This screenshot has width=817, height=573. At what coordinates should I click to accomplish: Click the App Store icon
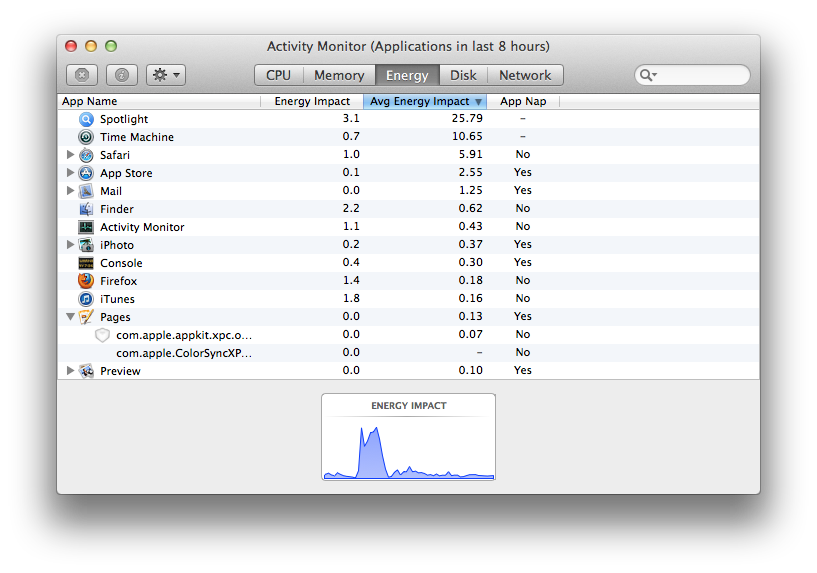click(86, 173)
